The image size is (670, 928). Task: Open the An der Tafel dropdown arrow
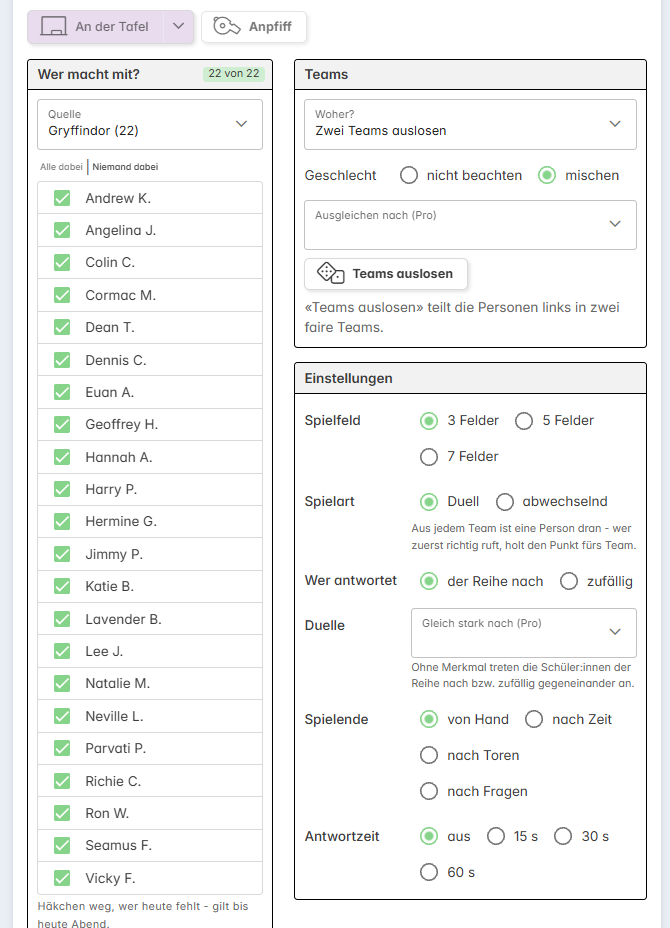tap(178, 27)
